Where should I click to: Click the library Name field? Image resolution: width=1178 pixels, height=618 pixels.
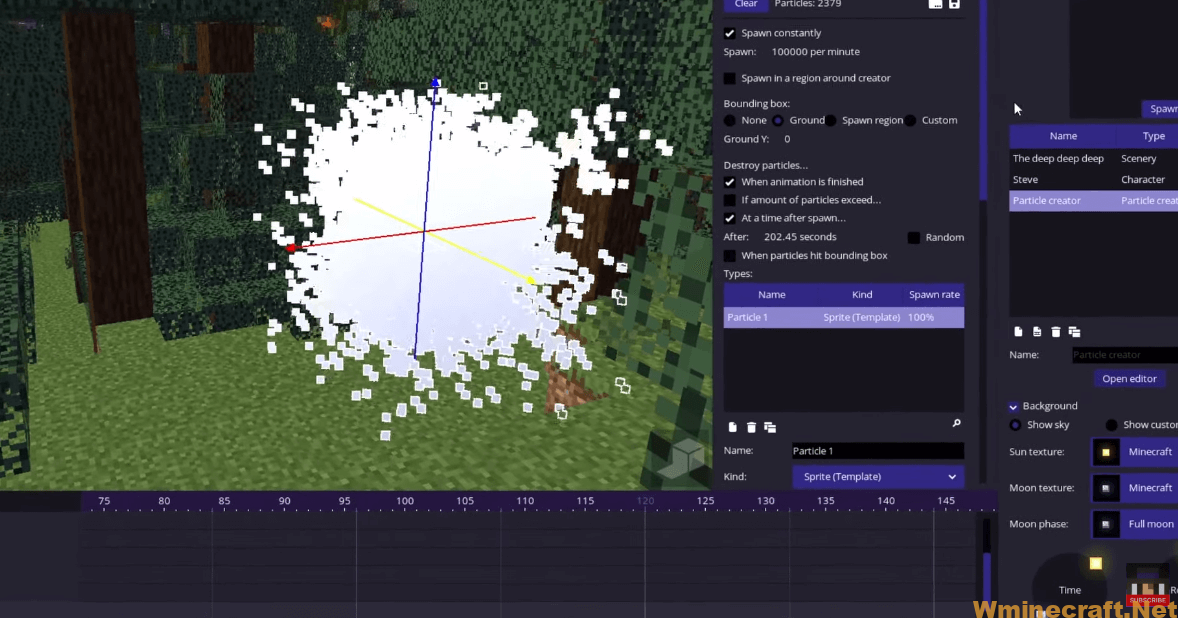pos(1125,354)
